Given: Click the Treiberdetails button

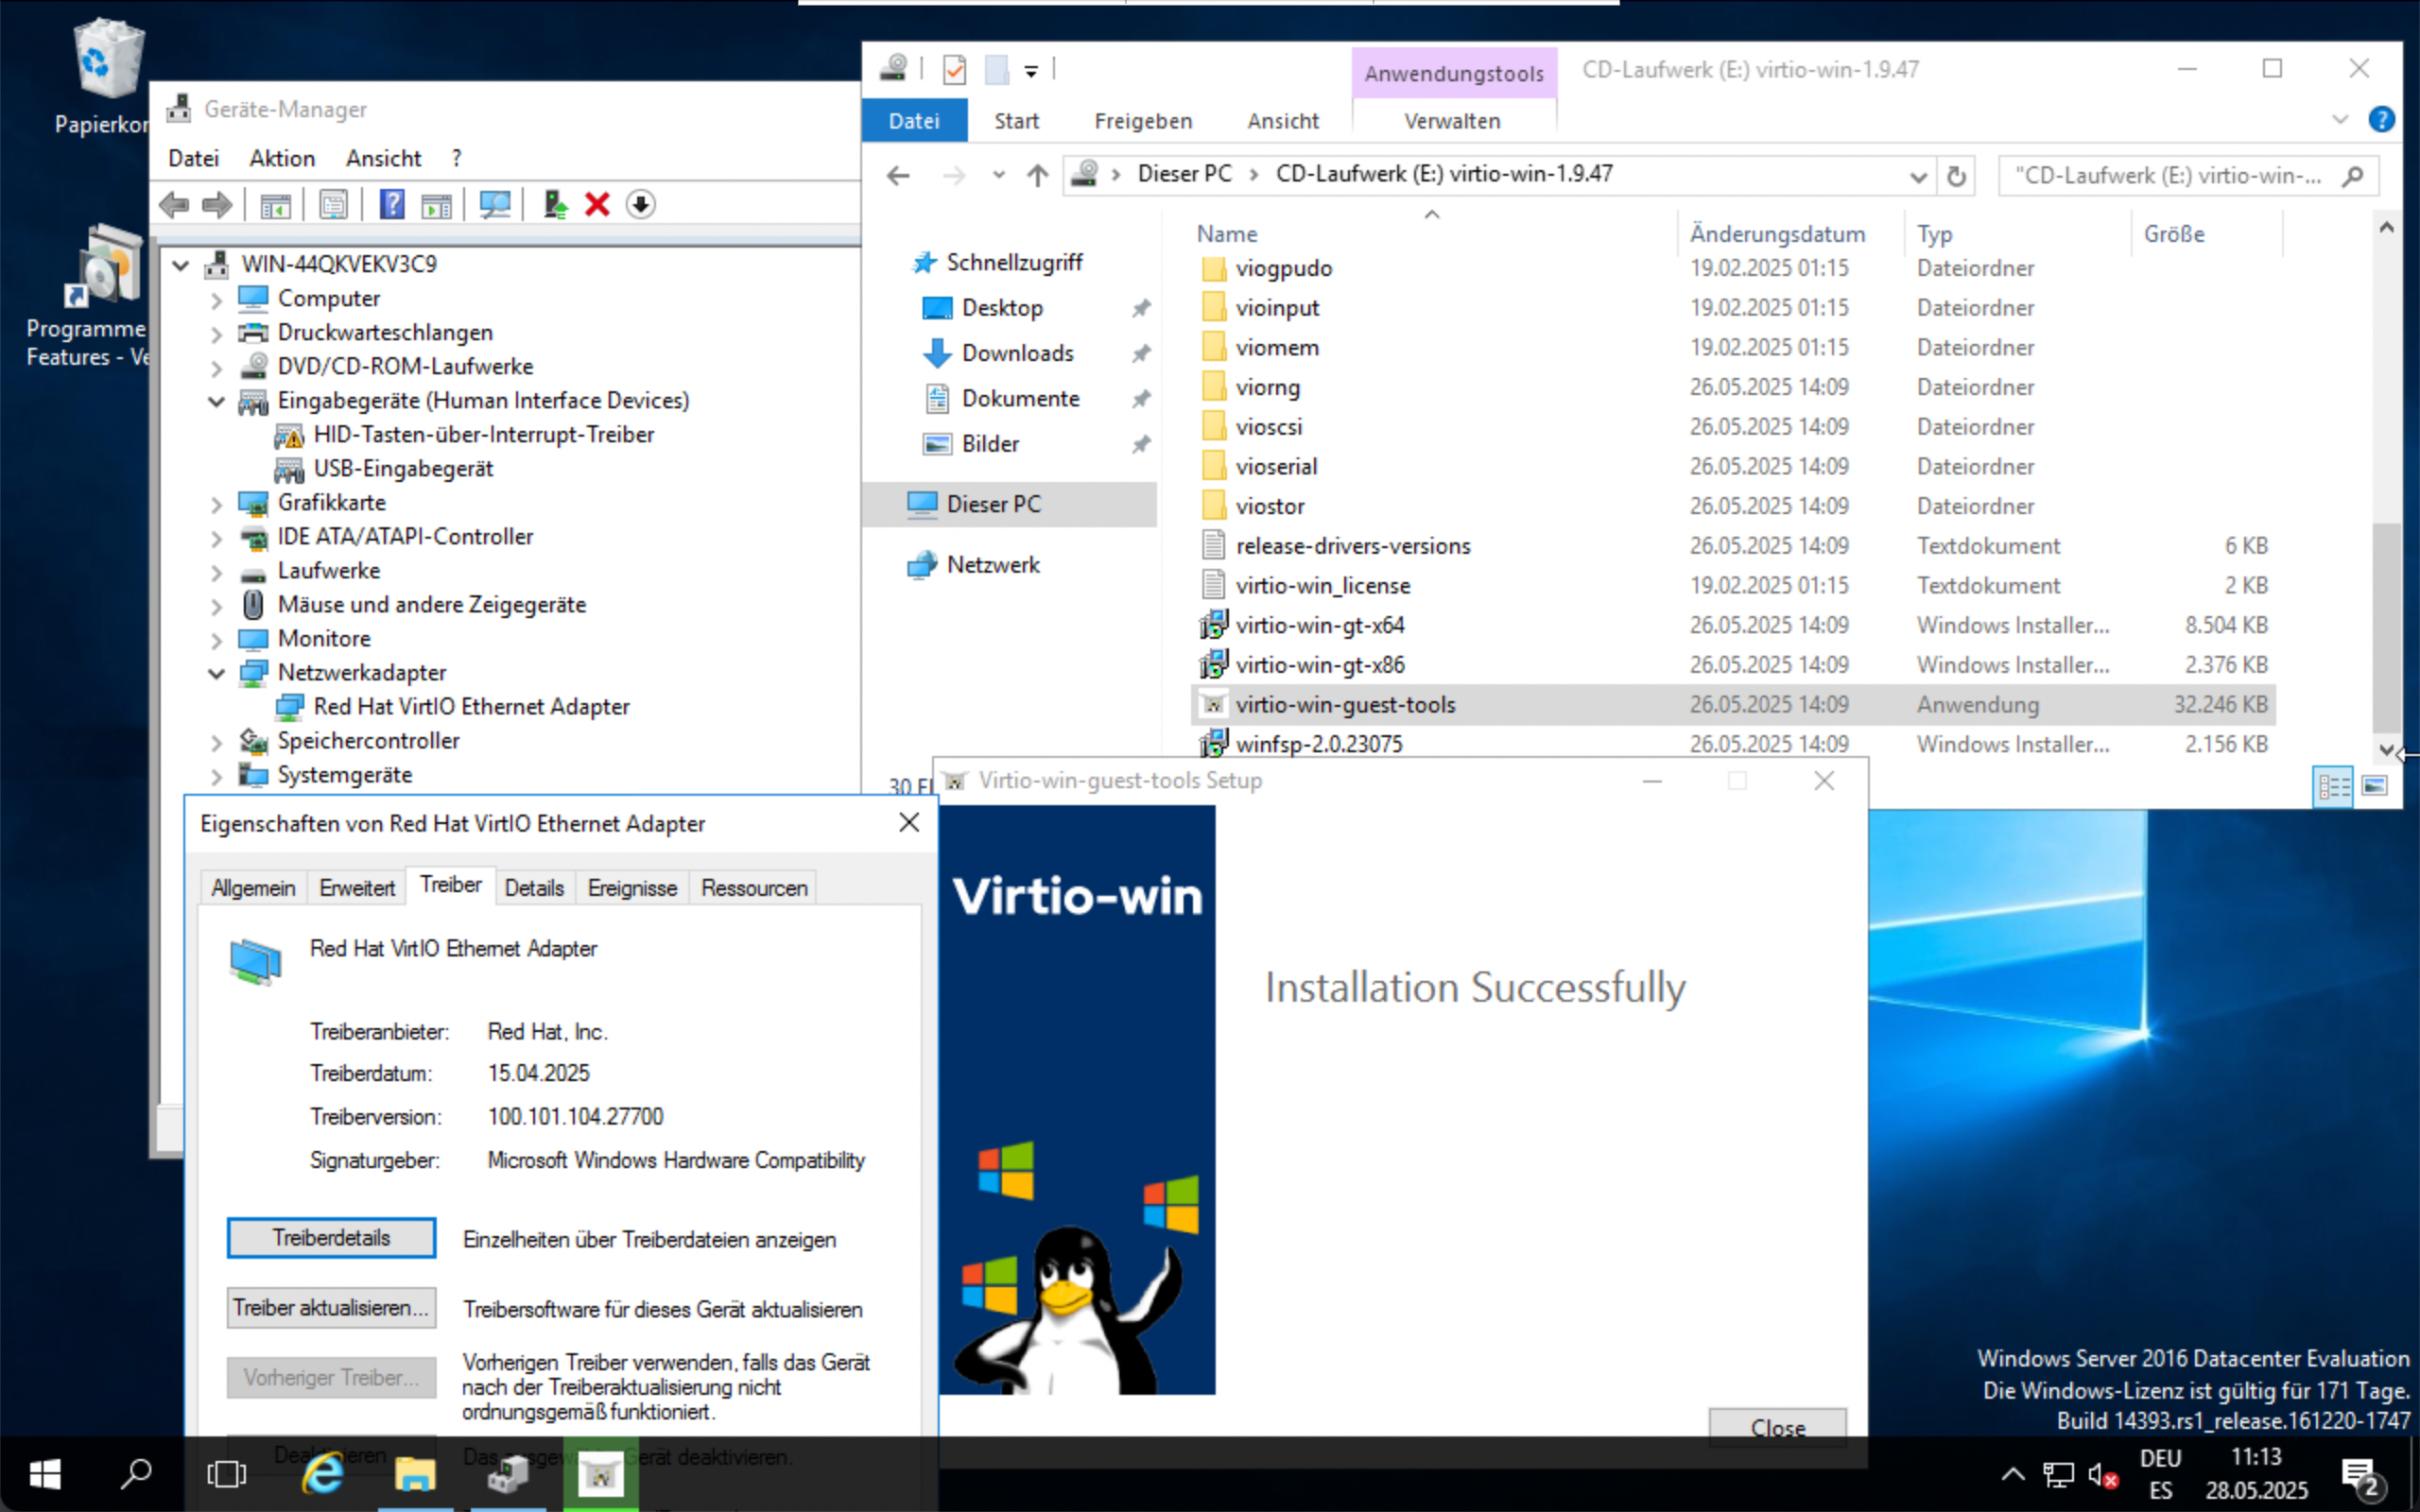Looking at the screenshot, I should [x=331, y=1237].
